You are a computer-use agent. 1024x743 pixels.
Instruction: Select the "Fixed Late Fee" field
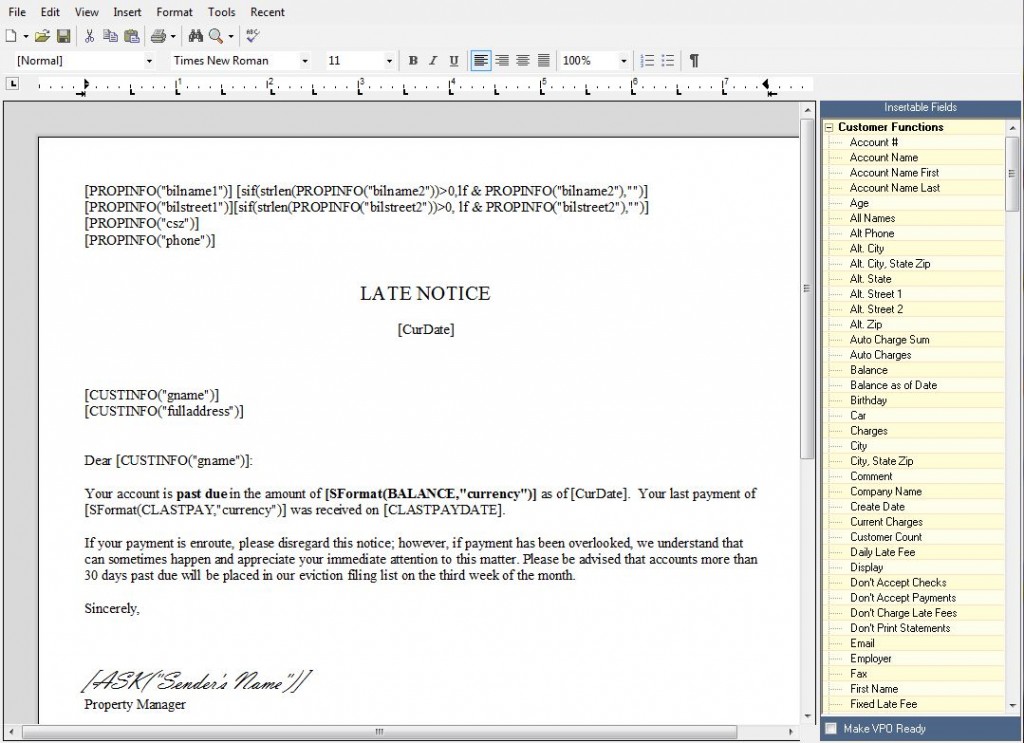click(x=884, y=704)
